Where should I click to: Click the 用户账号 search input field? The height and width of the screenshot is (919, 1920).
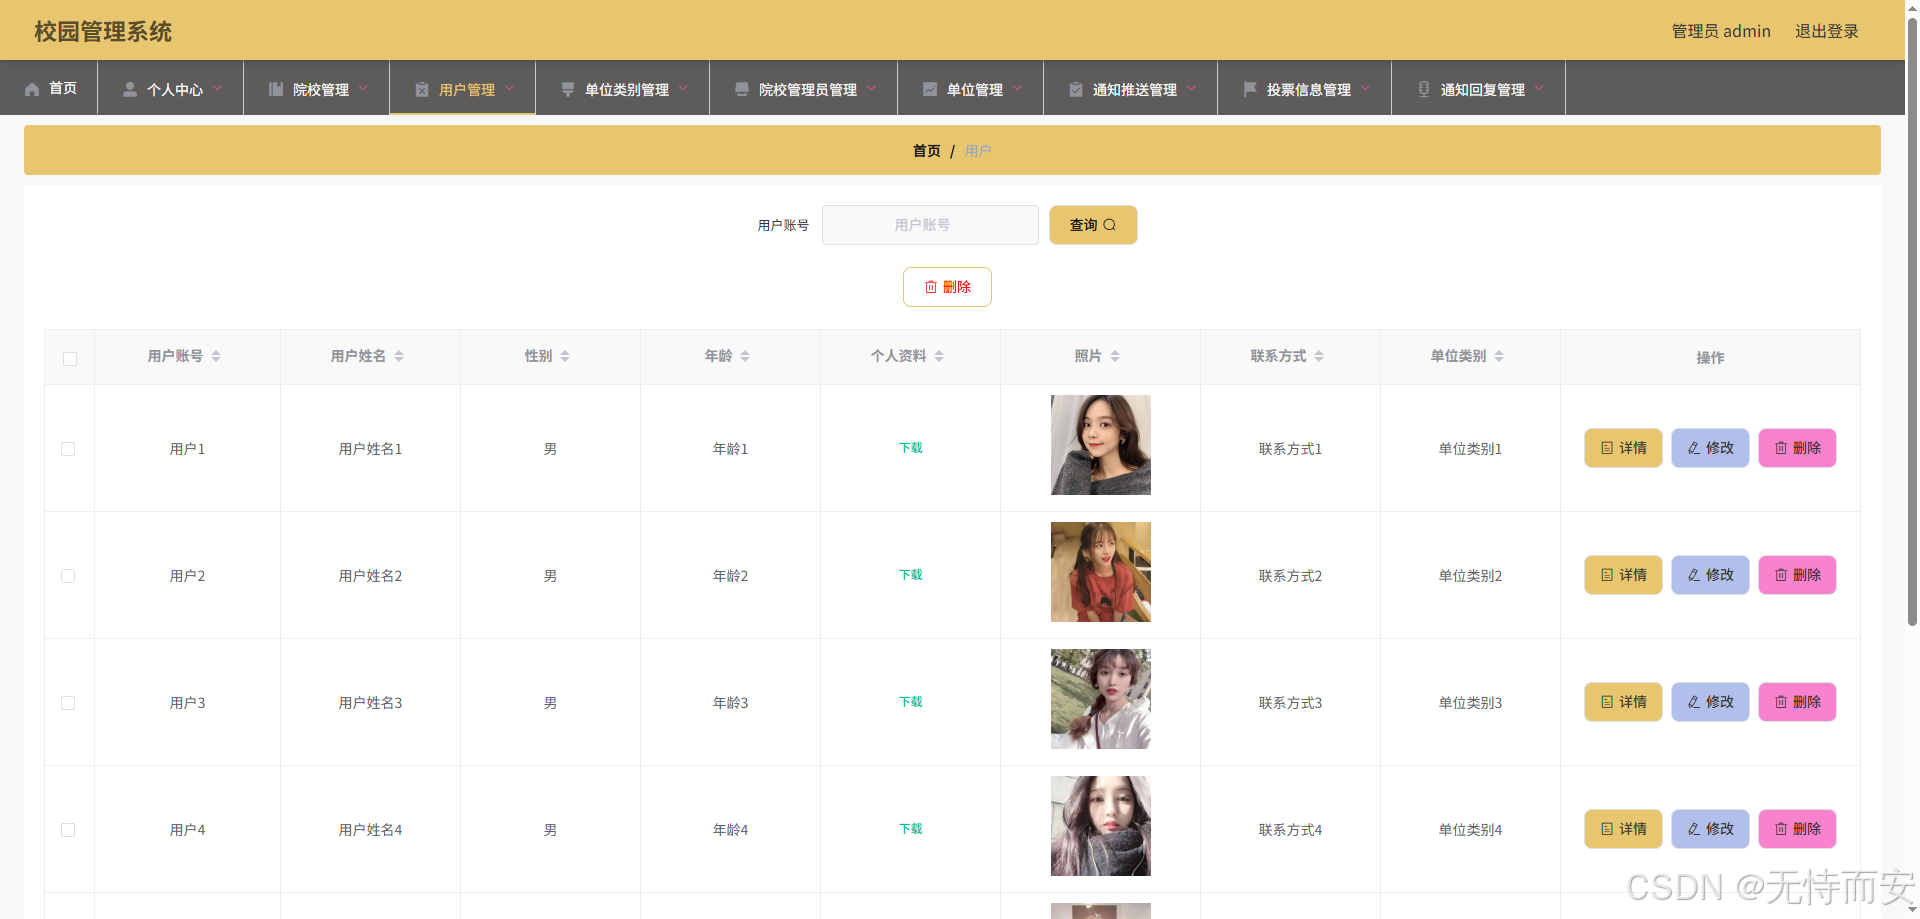(930, 225)
